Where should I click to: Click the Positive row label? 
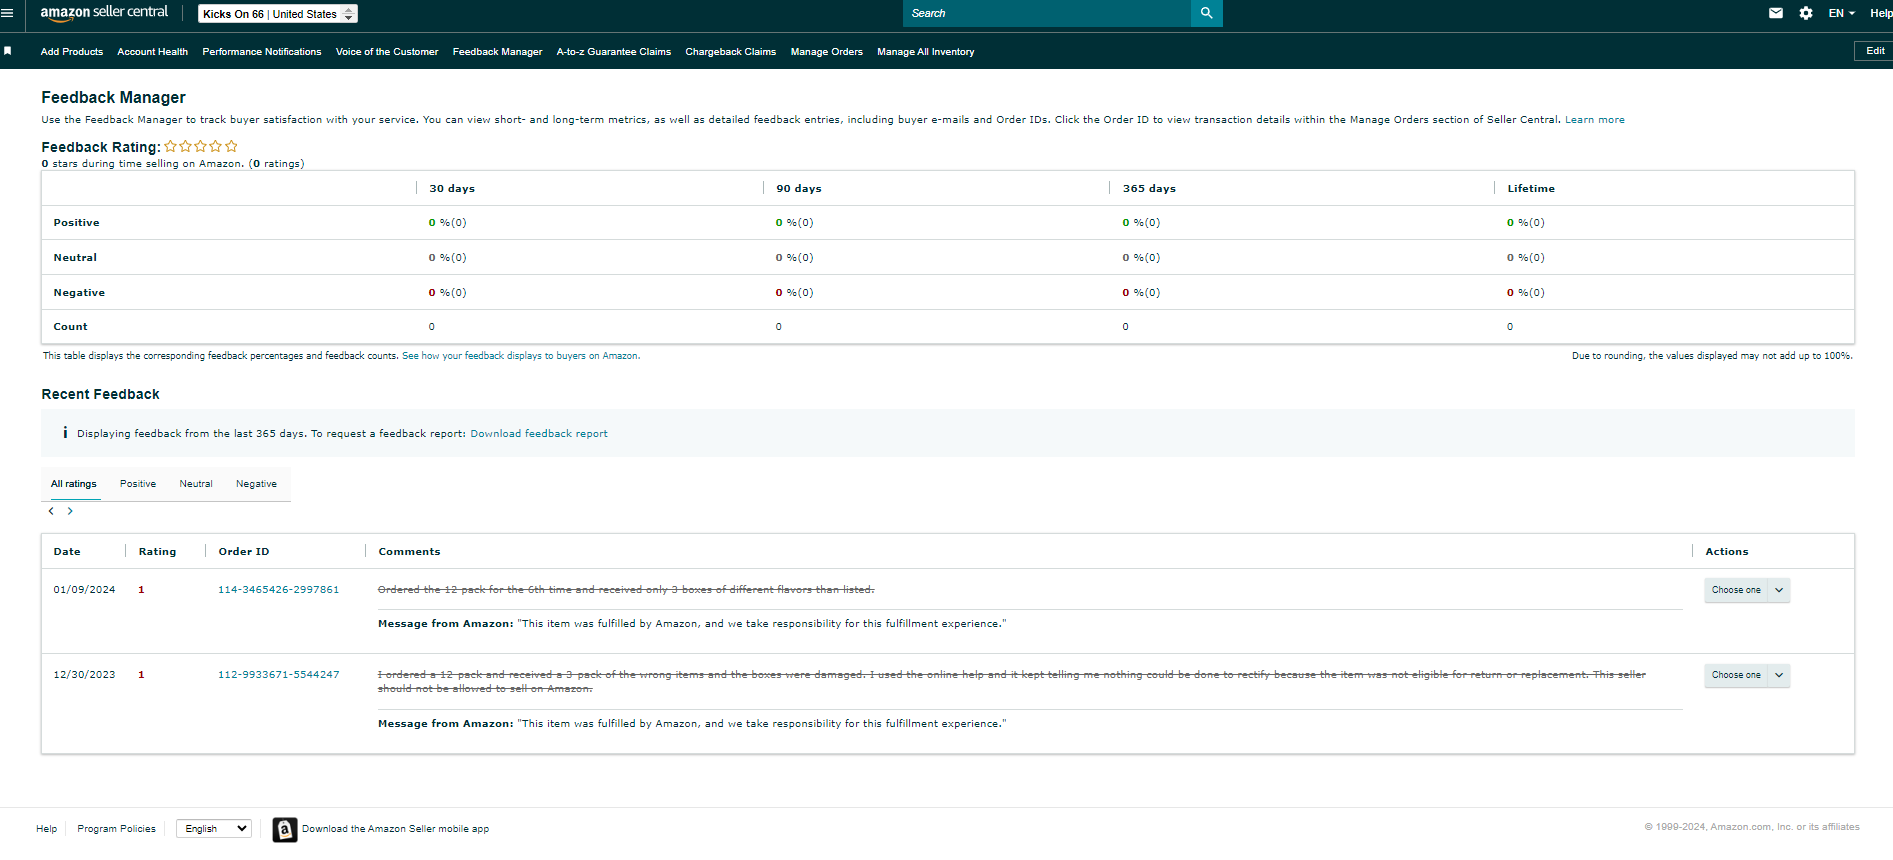[x=76, y=223]
